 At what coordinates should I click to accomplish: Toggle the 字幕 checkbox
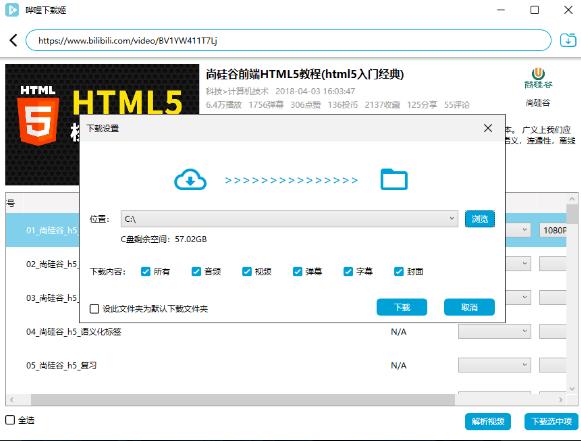[x=348, y=272]
